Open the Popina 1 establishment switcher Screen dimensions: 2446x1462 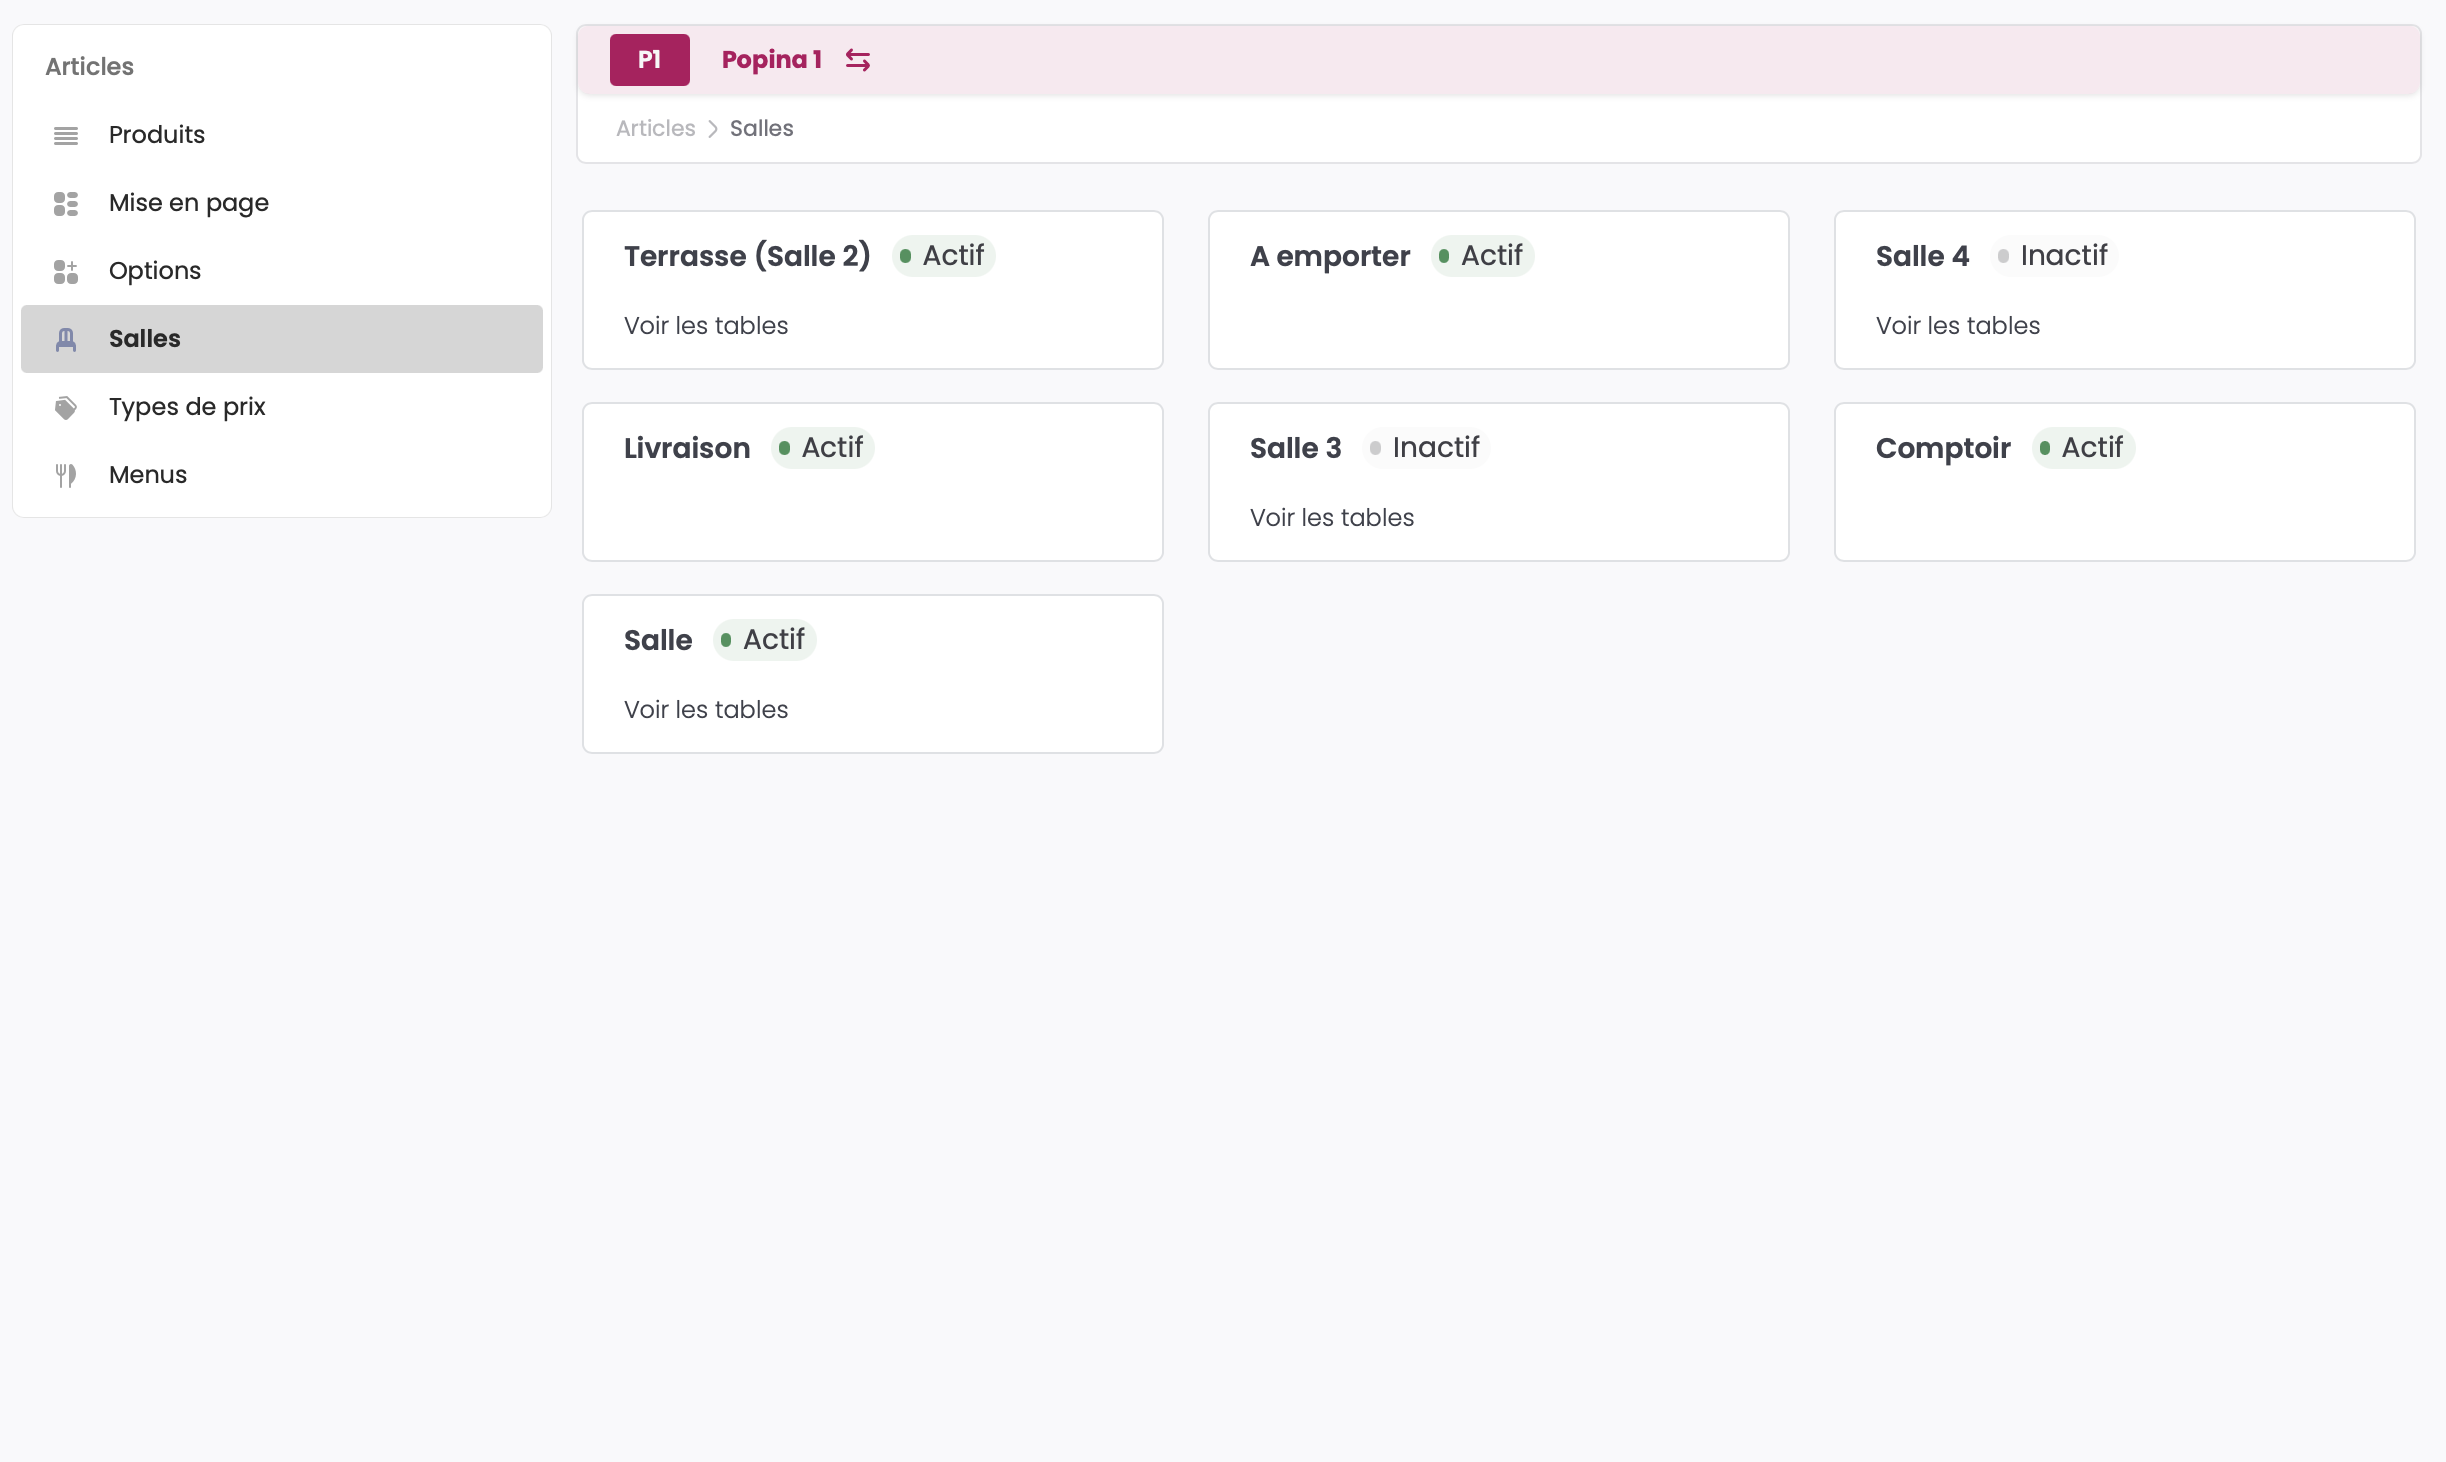pos(771,60)
